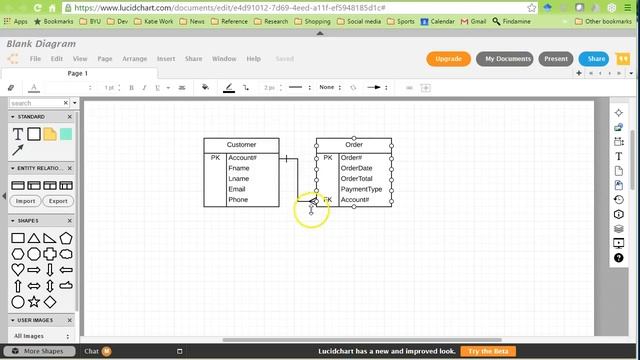Image resolution: width=640 pixels, height=360 pixels.
Task: Click the shape search field
Action: [36, 103]
